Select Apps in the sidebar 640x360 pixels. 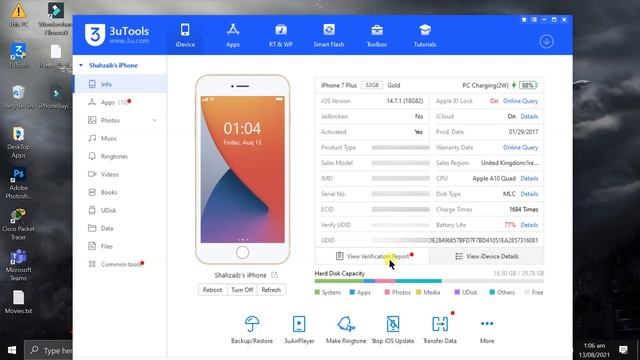(x=120, y=102)
